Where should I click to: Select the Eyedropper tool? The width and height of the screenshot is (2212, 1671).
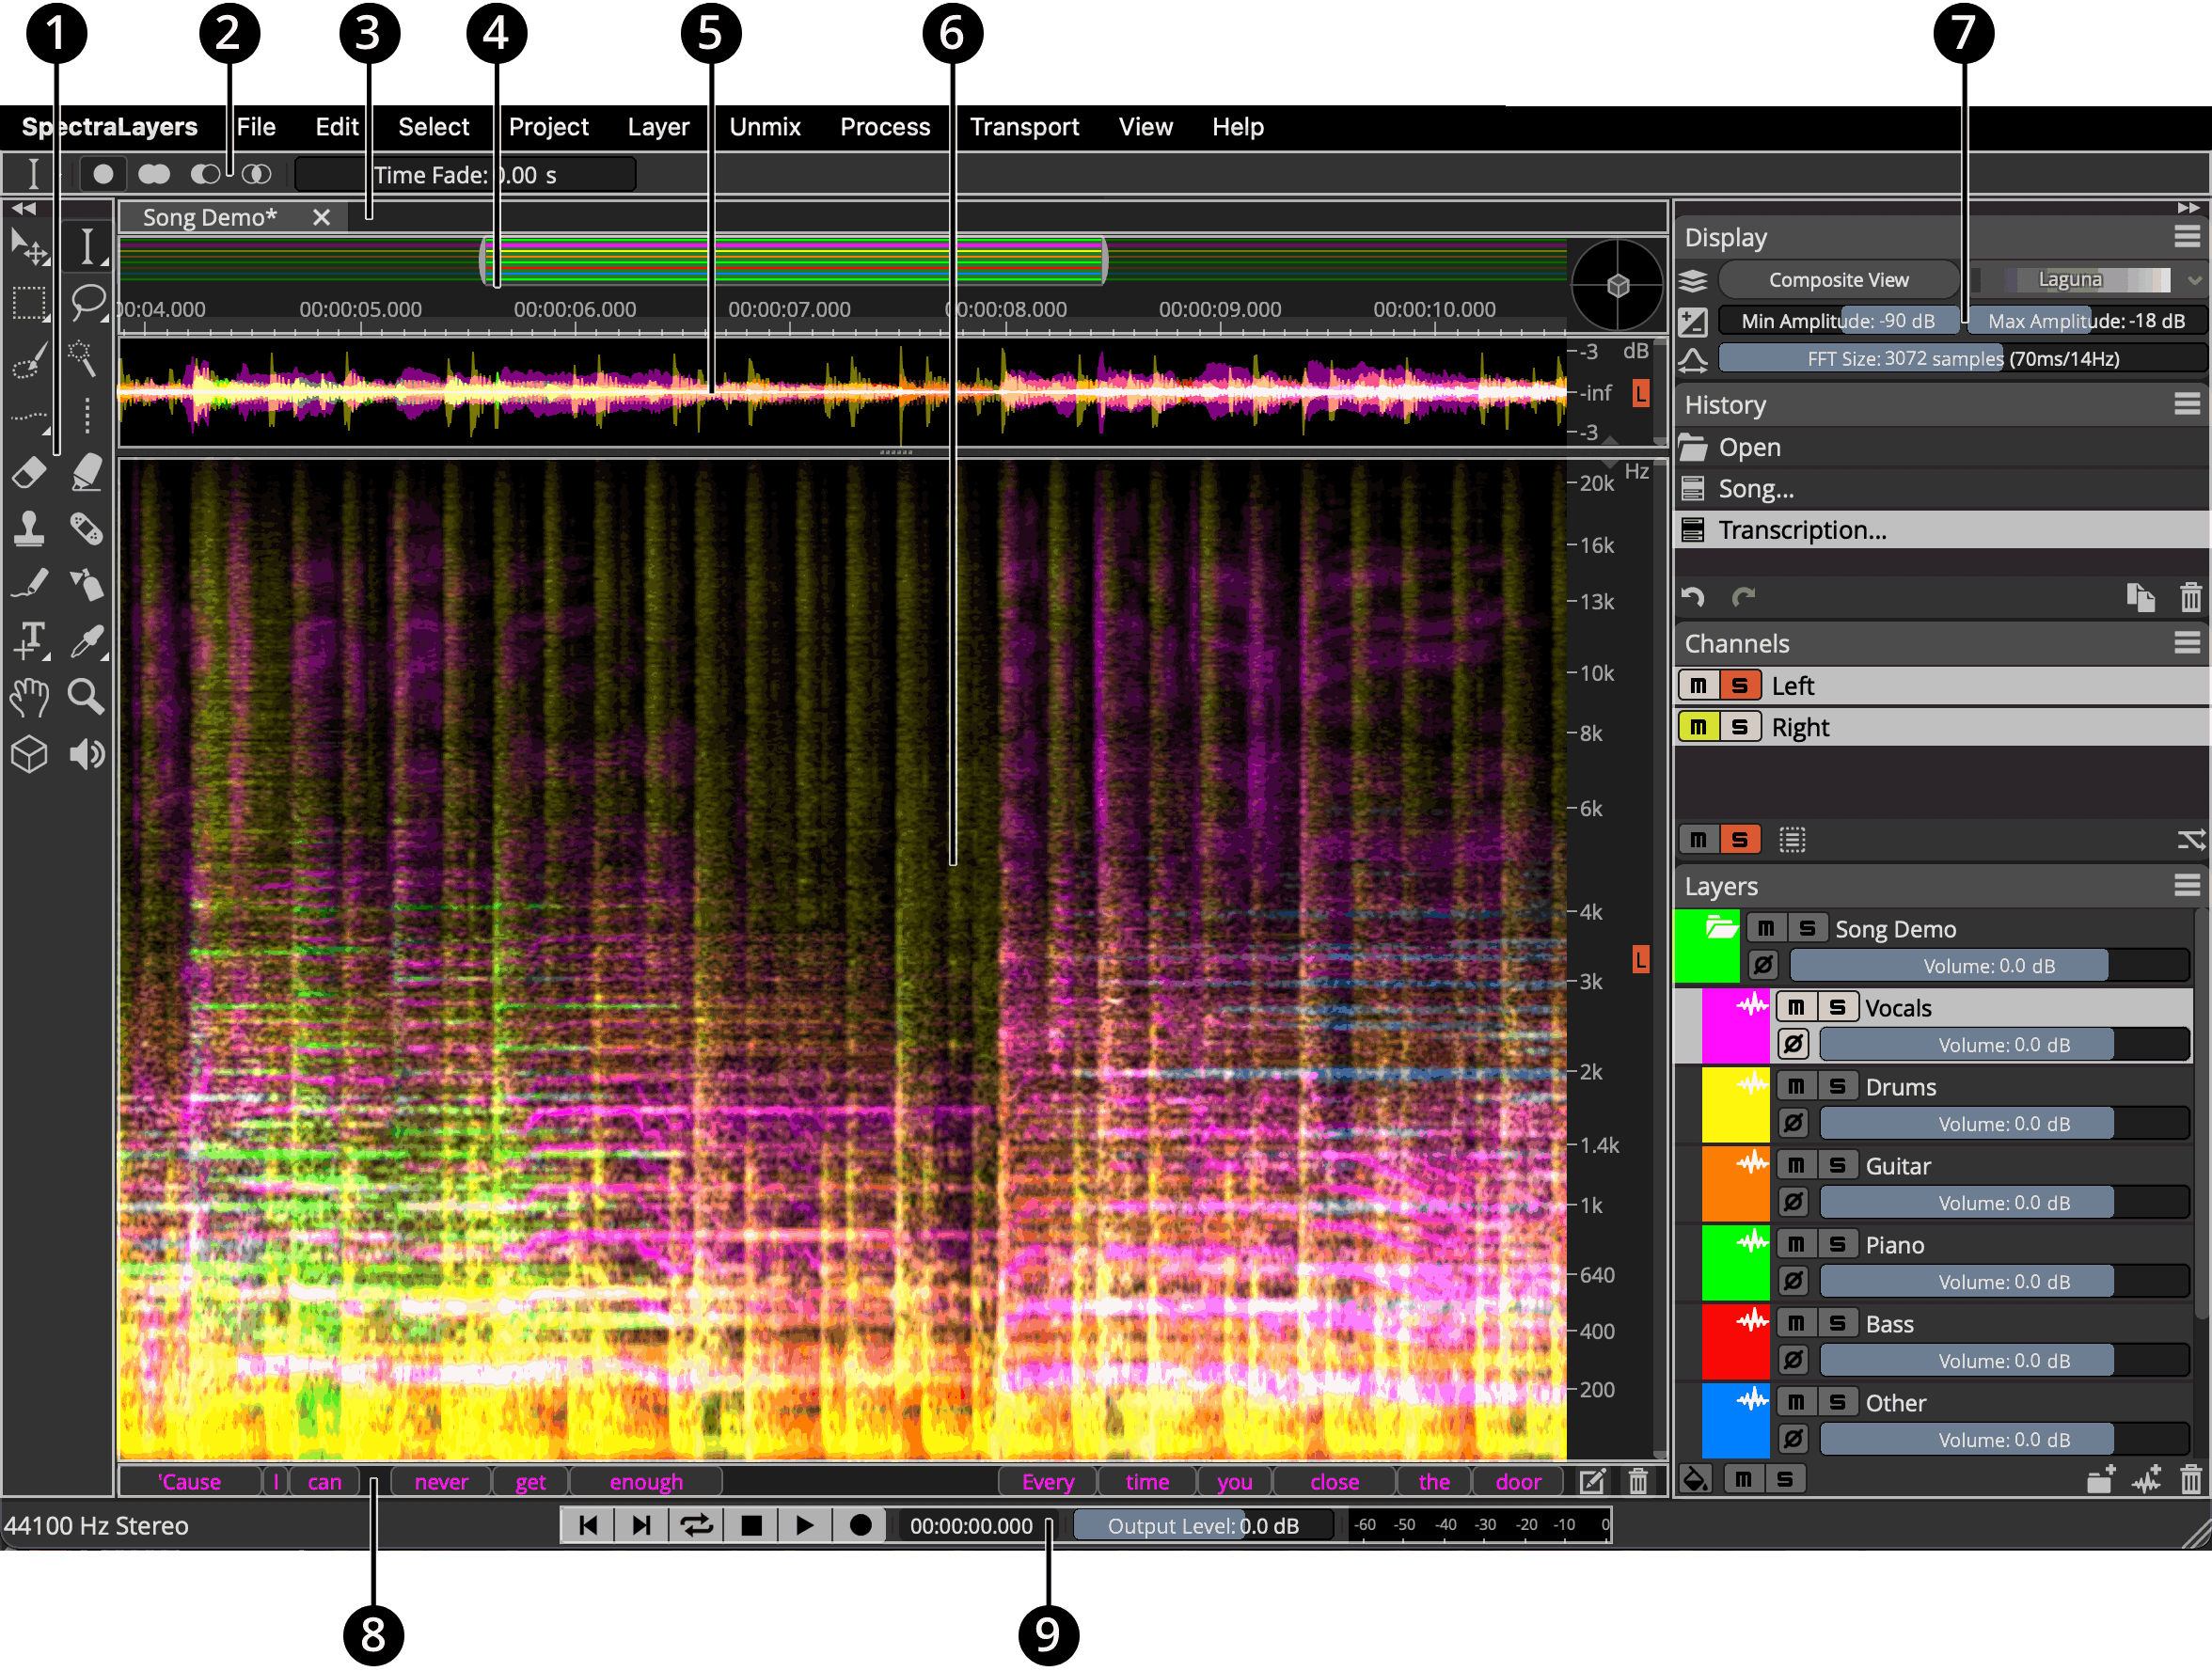pyautogui.click(x=88, y=640)
